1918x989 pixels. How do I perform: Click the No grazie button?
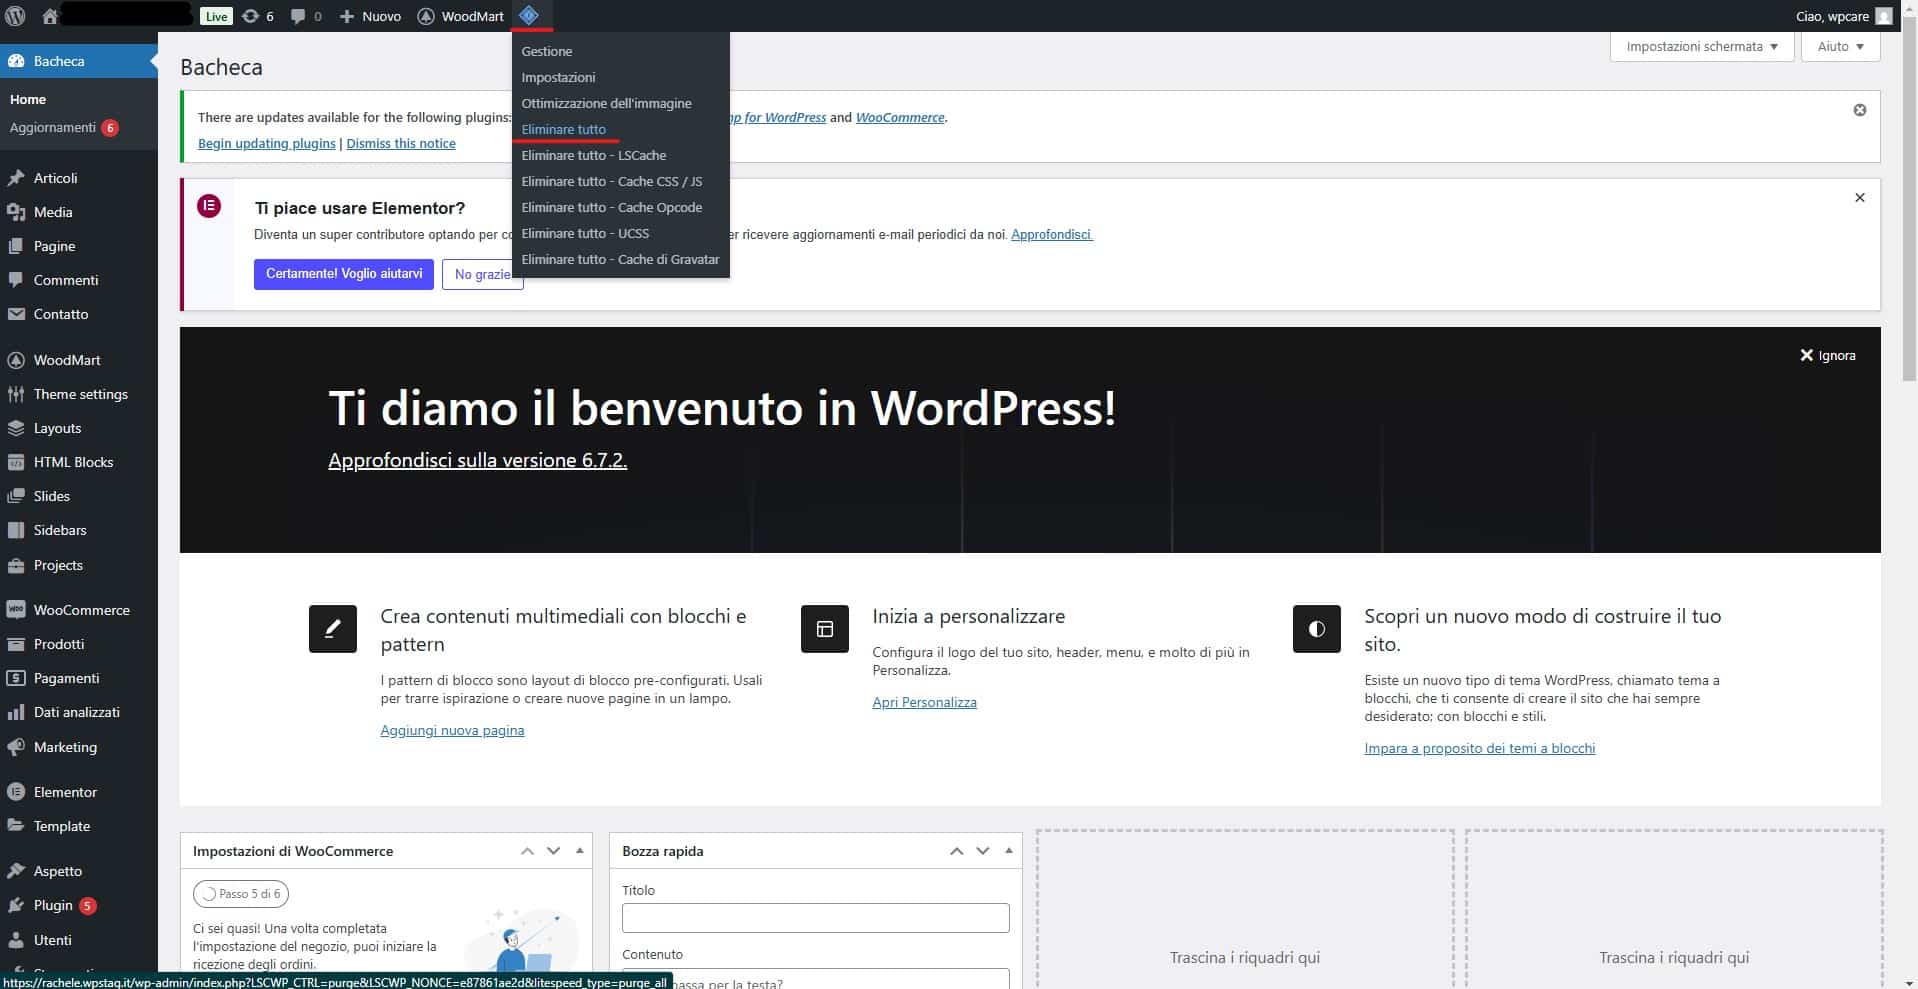click(482, 274)
